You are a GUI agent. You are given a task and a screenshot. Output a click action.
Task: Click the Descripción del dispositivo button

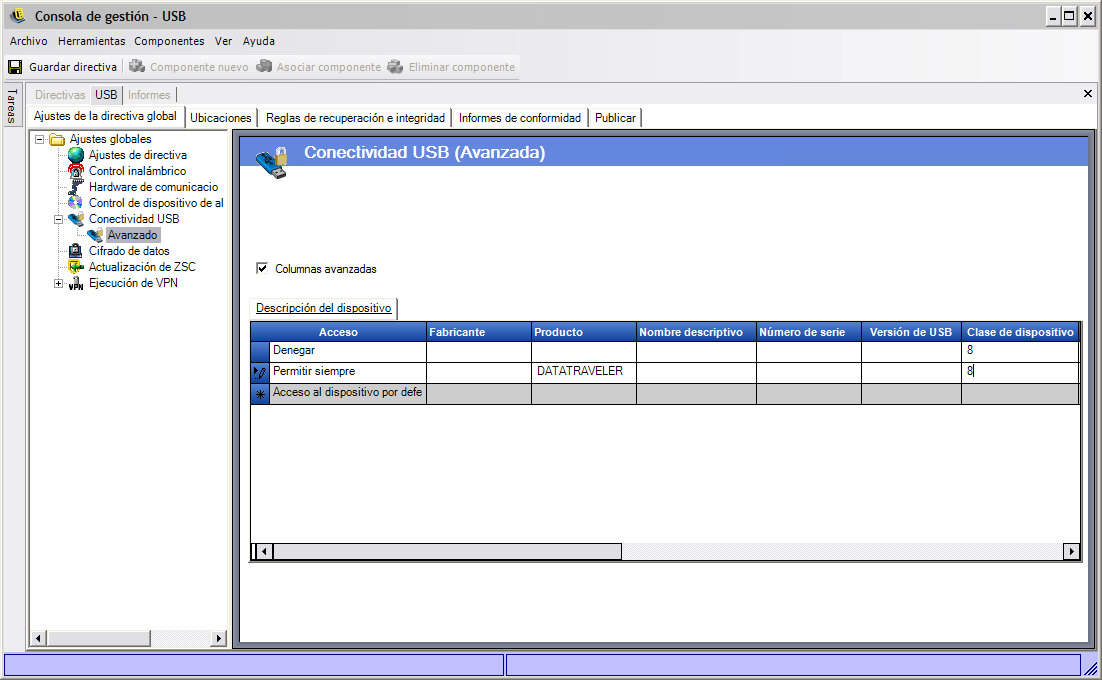[323, 308]
